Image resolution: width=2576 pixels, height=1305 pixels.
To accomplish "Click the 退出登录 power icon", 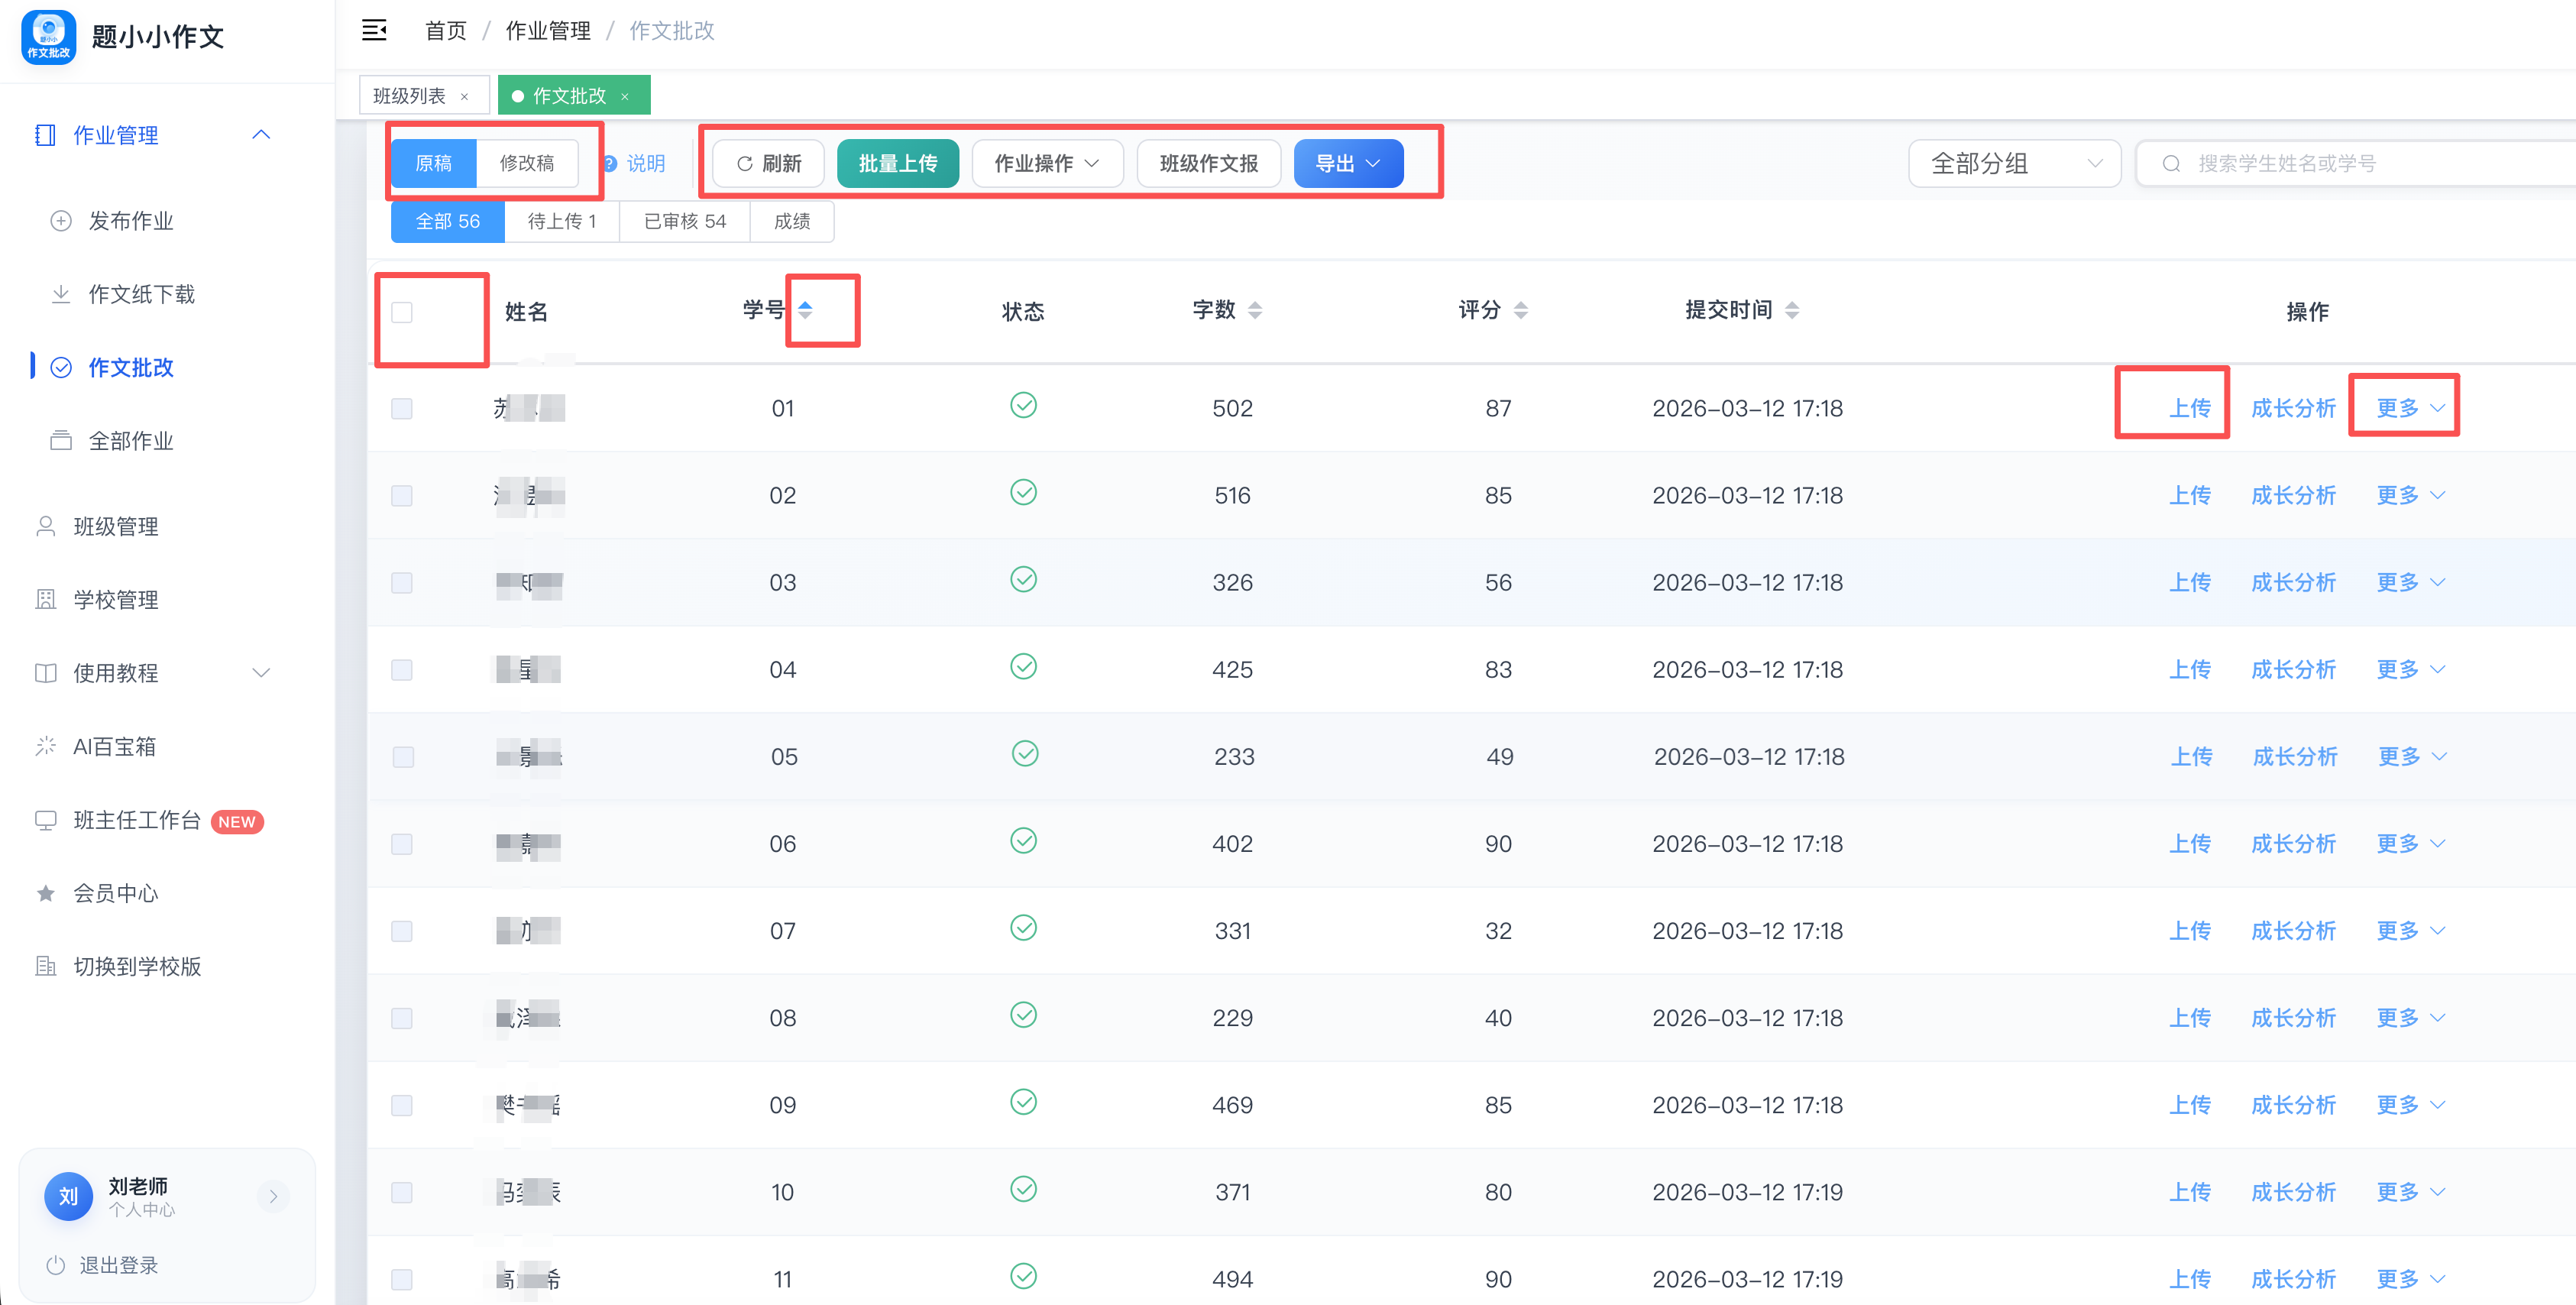I will tap(56, 1265).
